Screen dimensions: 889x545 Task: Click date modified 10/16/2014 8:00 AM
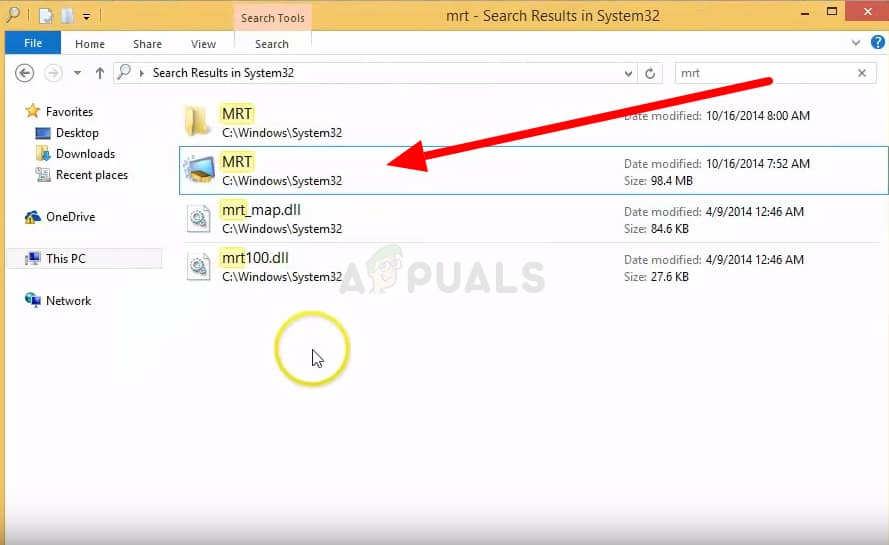(757, 116)
